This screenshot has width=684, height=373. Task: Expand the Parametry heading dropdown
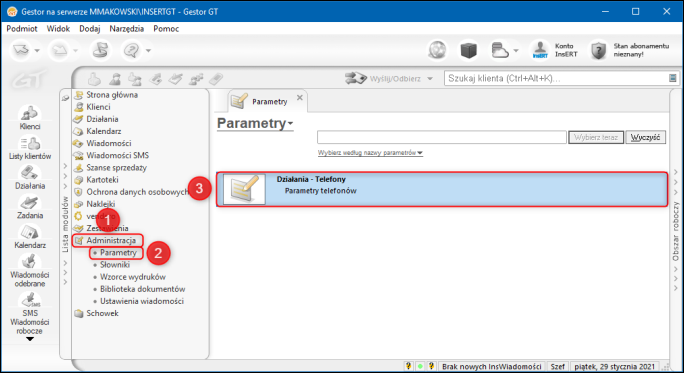291,124
